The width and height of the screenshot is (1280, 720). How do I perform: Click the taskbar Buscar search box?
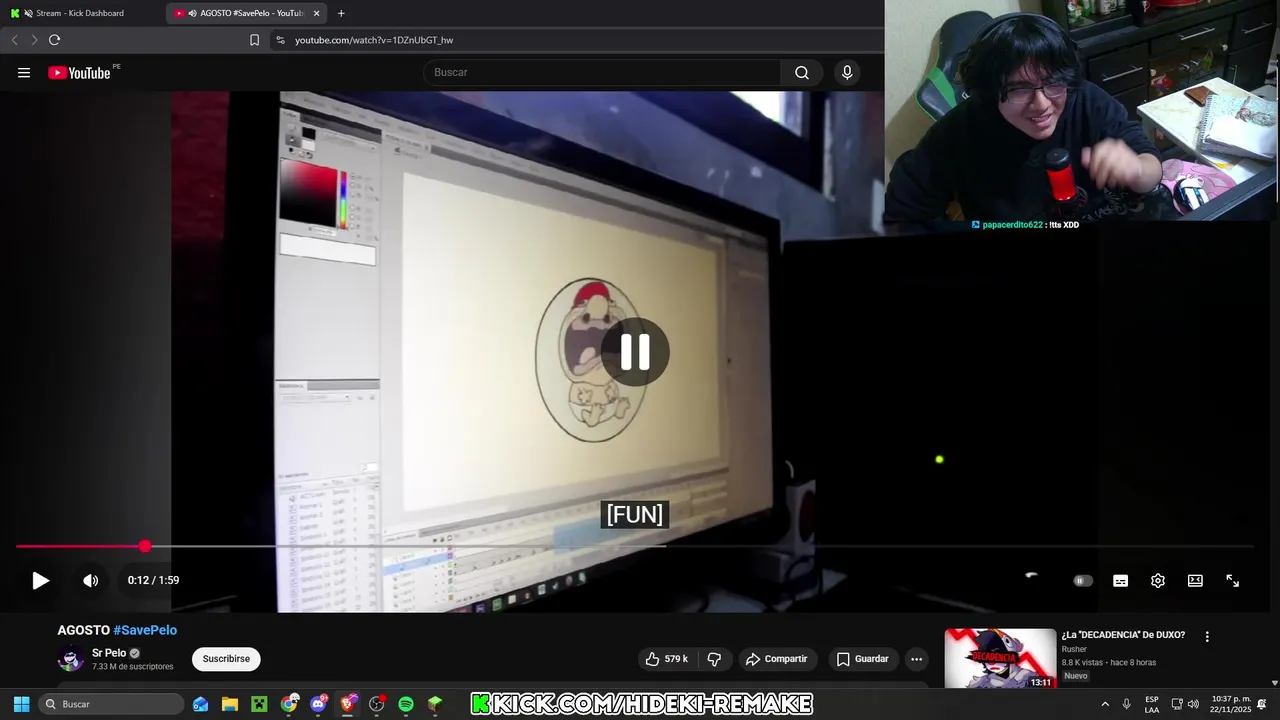point(112,704)
